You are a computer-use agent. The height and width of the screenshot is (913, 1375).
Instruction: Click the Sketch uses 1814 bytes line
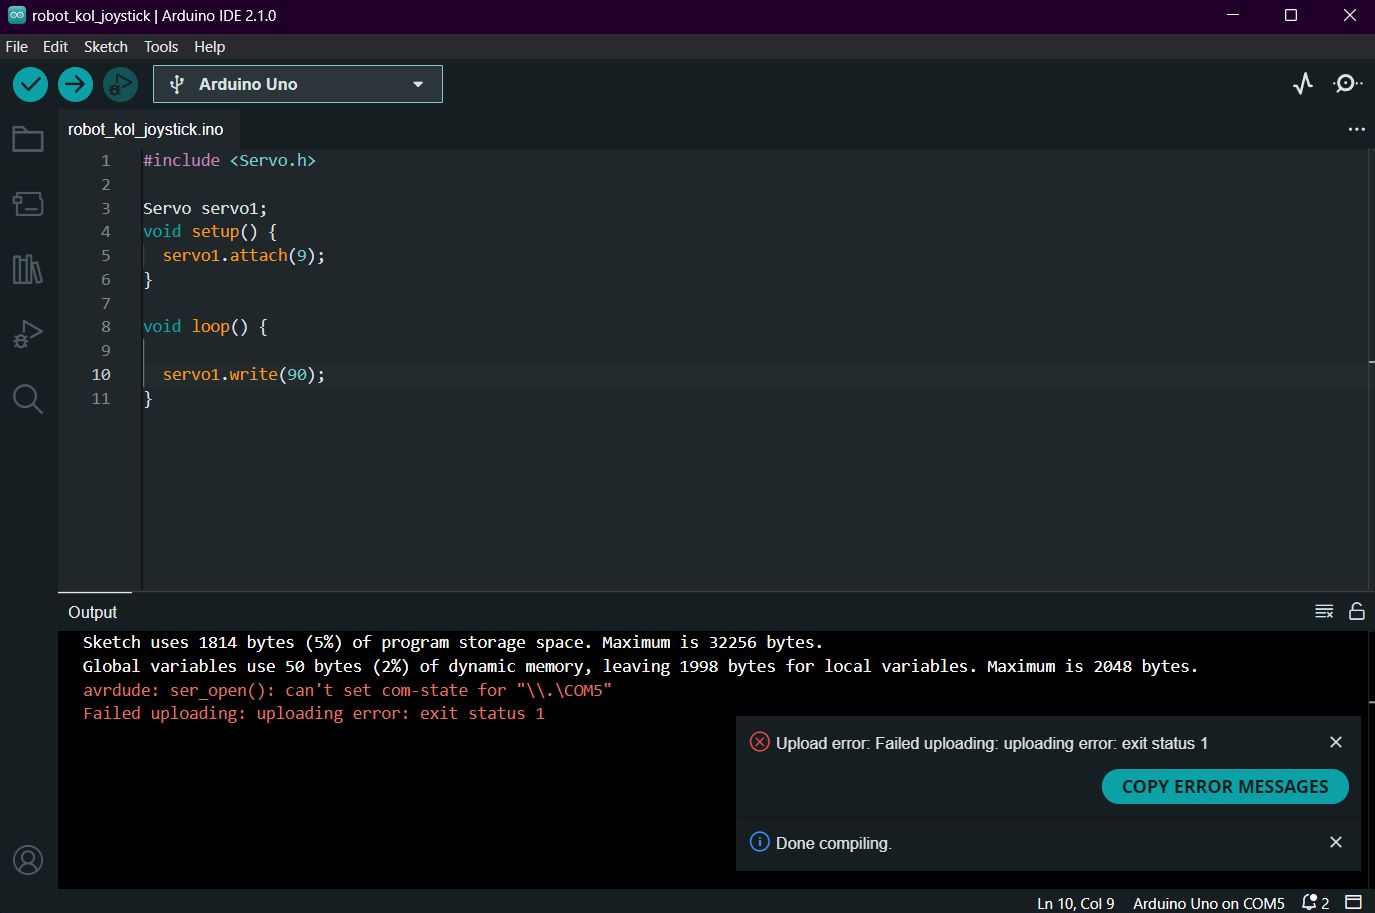453,643
